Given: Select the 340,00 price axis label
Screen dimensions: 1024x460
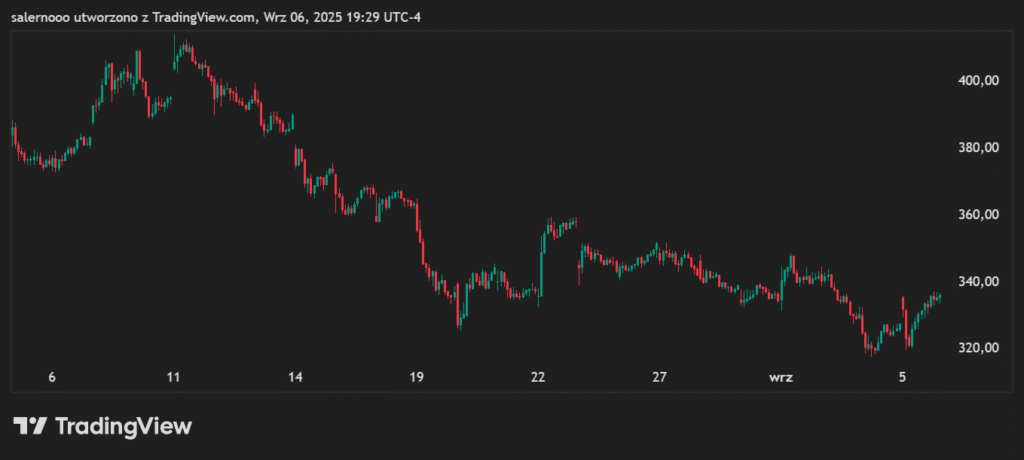Looking at the screenshot, I should (979, 281).
